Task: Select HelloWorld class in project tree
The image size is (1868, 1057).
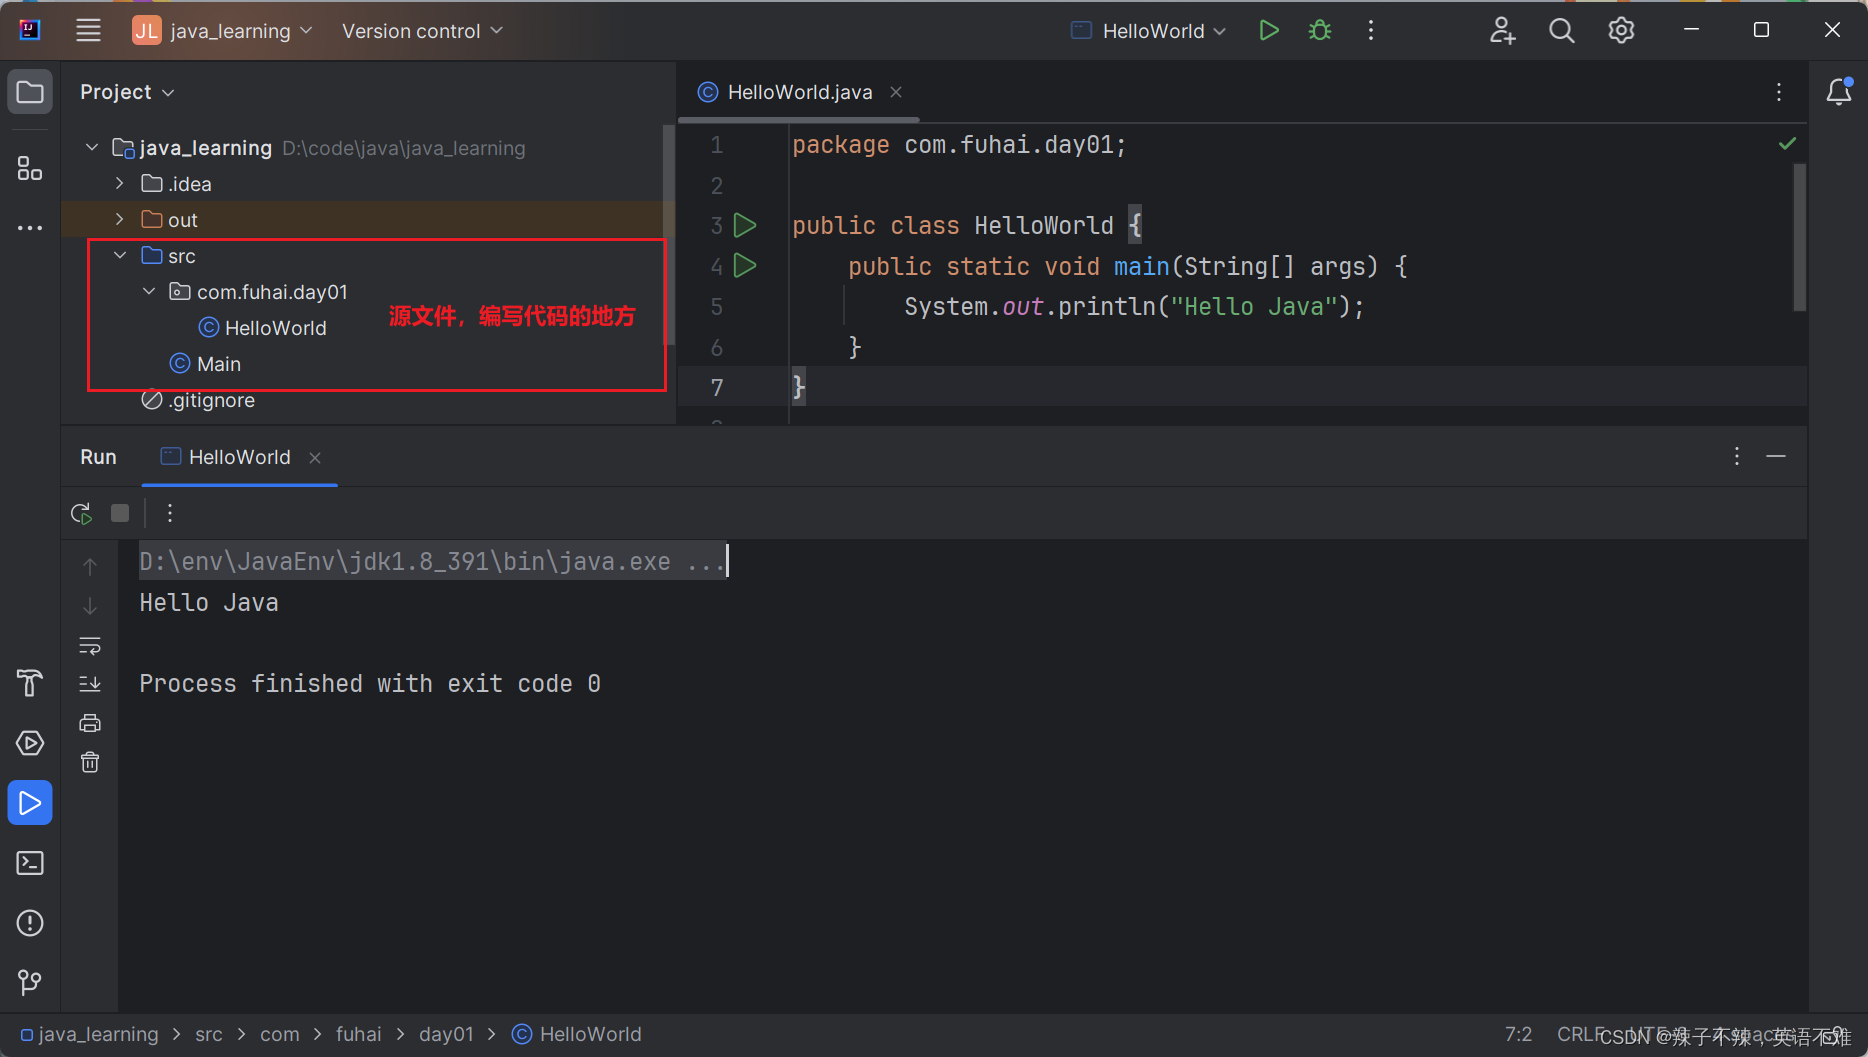Action: click(264, 327)
